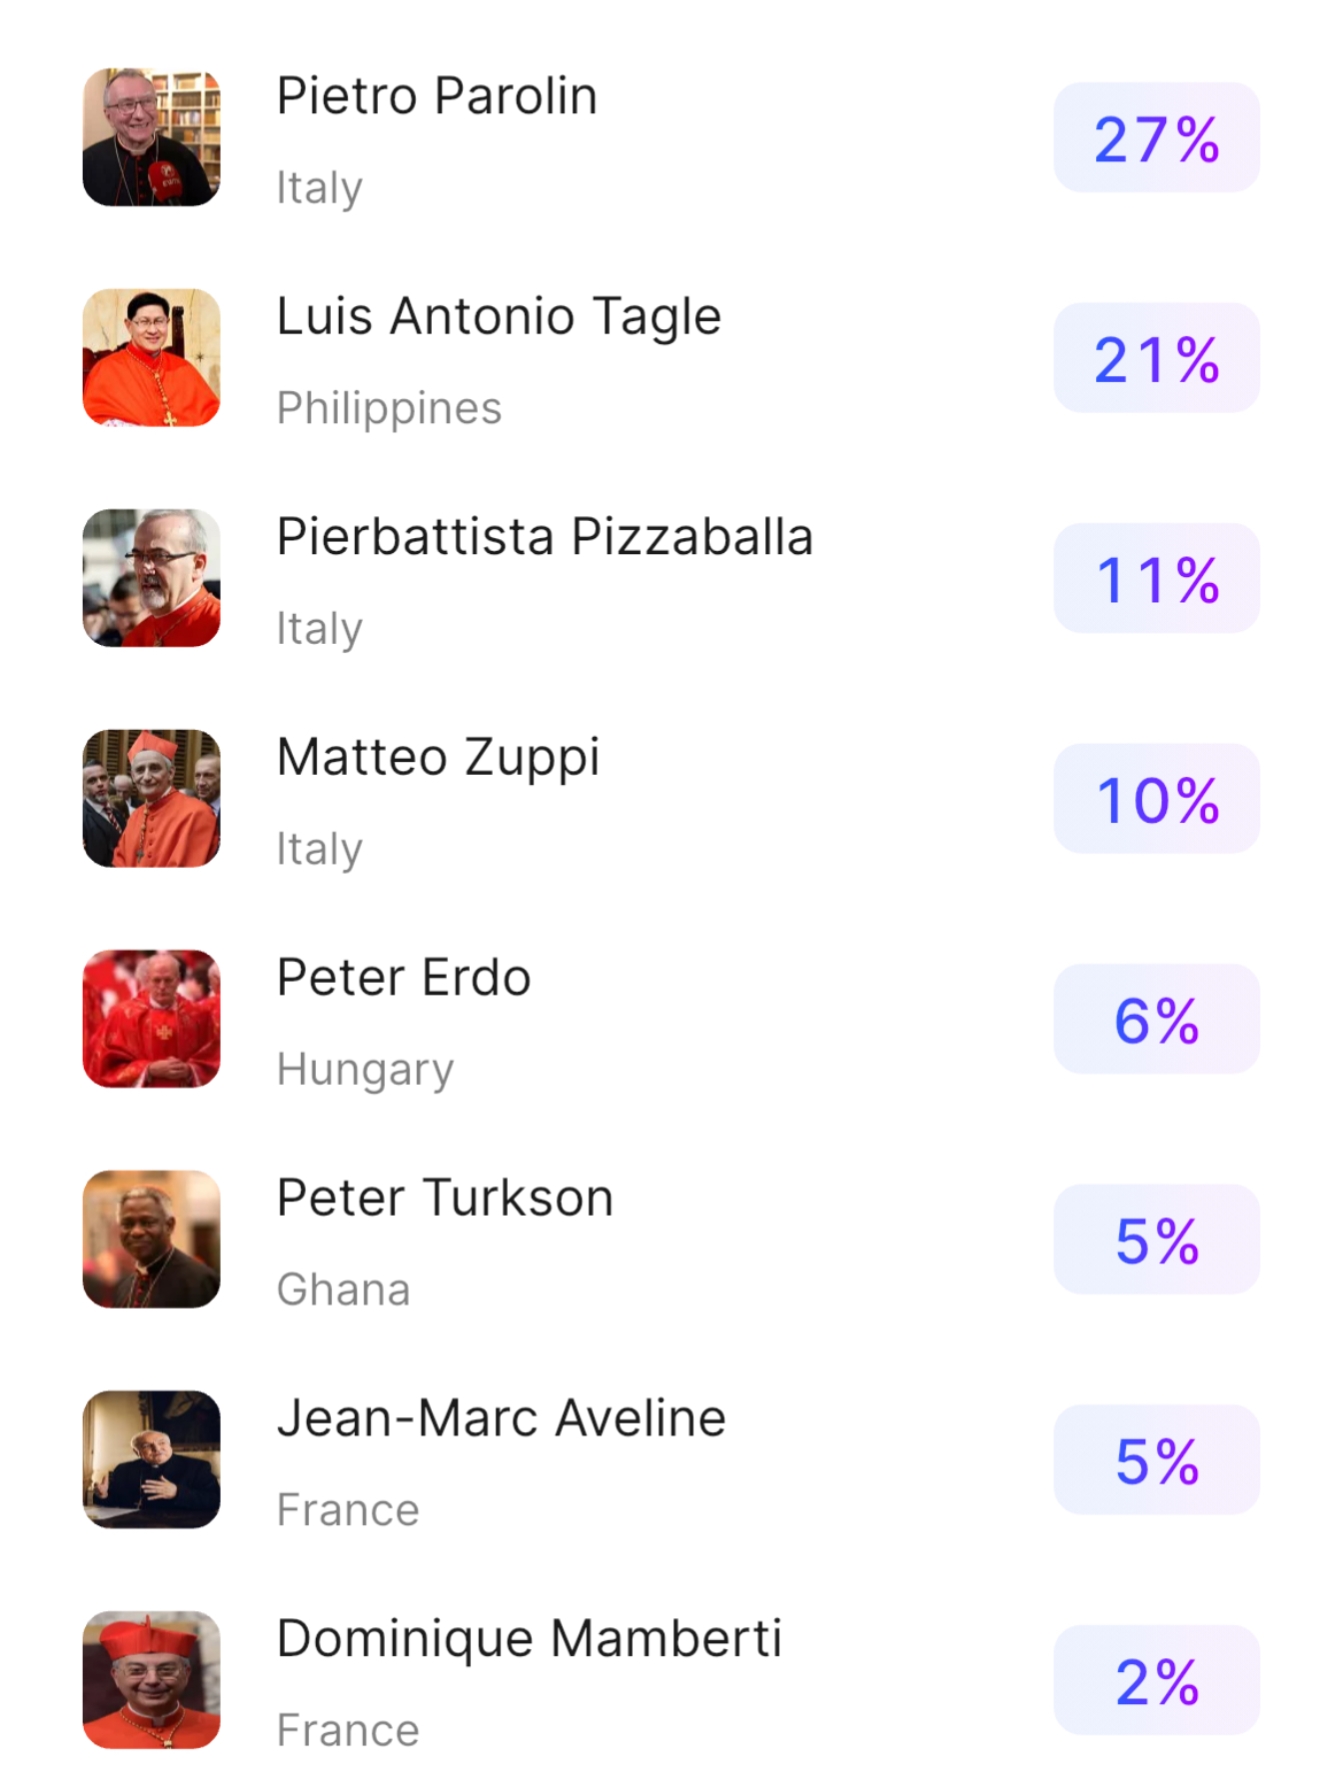The width and height of the screenshot is (1343, 1783).
Task: Click Dominique Mamberti's profile image
Action: tap(151, 1680)
